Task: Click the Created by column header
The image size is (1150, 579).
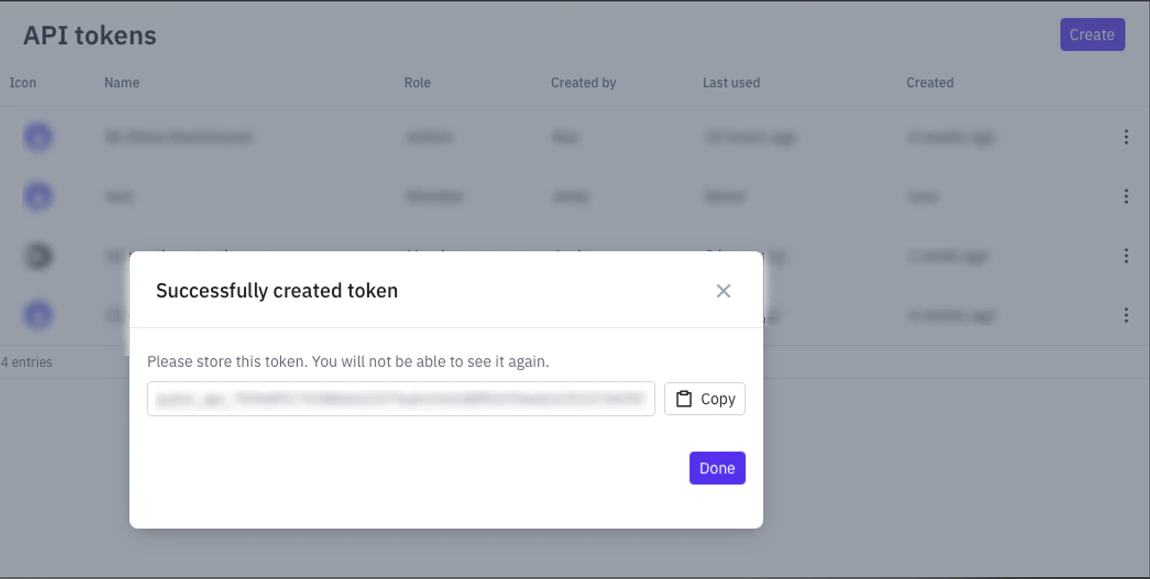Action: [x=583, y=83]
